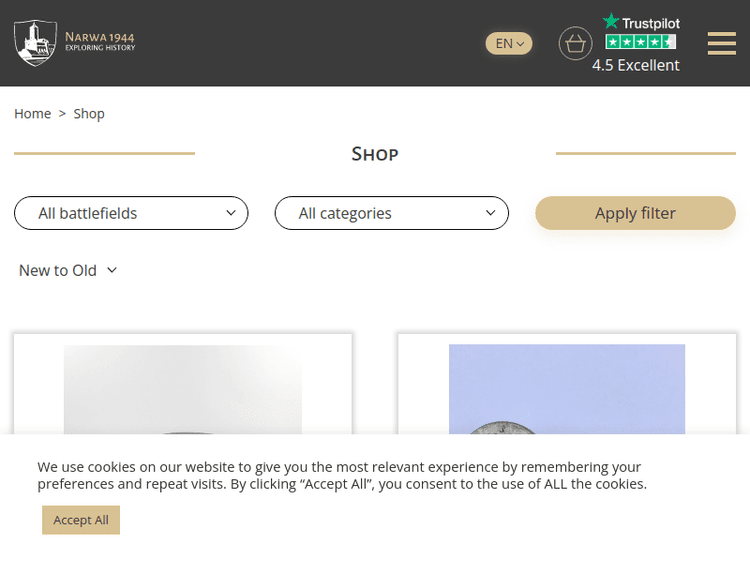Open the hamburger navigation menu
750x563 pixels.
(x=721, y=44)
